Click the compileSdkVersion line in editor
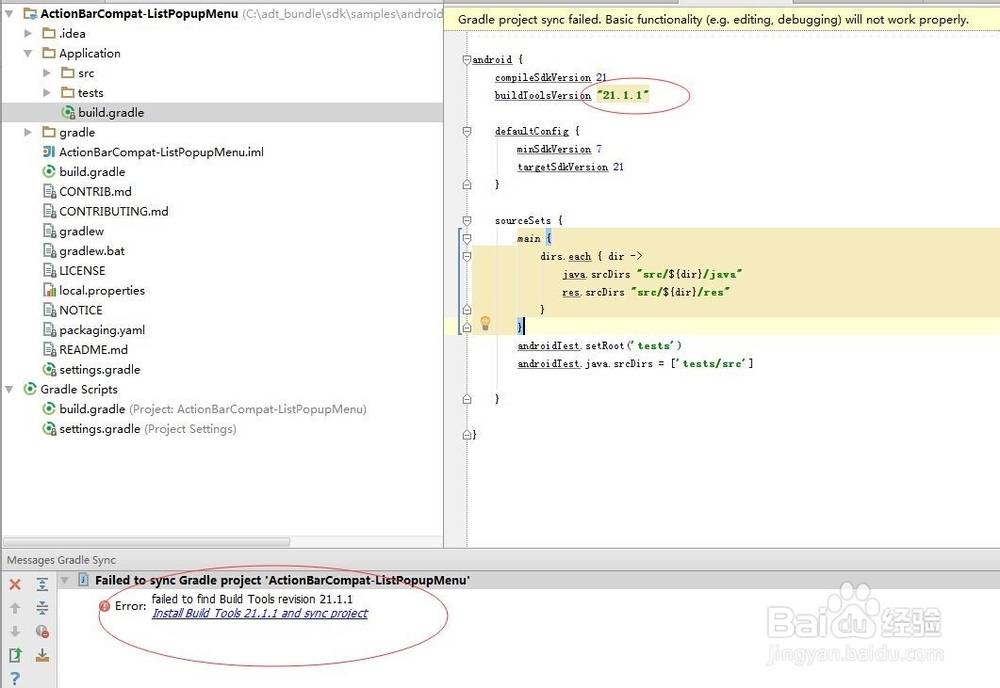Viewport: 1000px width, 688px height. pos(550,77)
